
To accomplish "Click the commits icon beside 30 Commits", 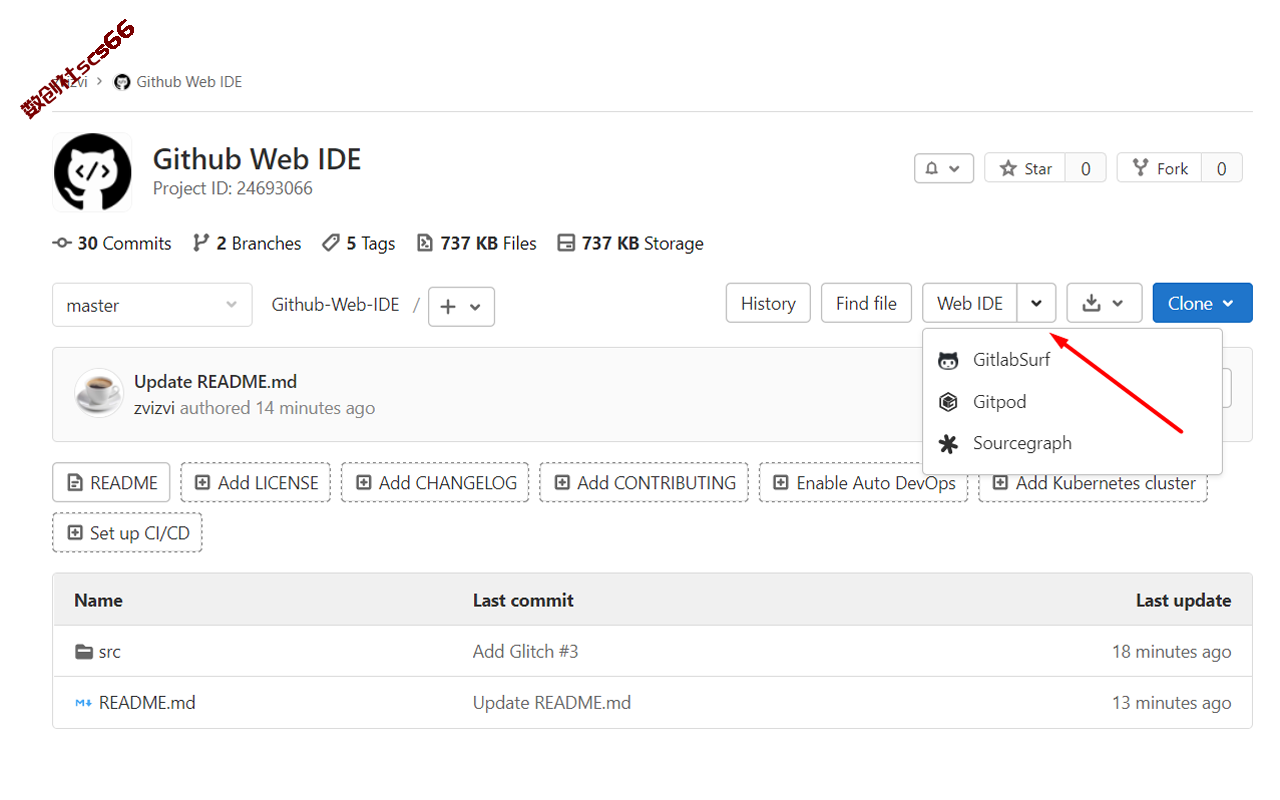I will (62, 243).
